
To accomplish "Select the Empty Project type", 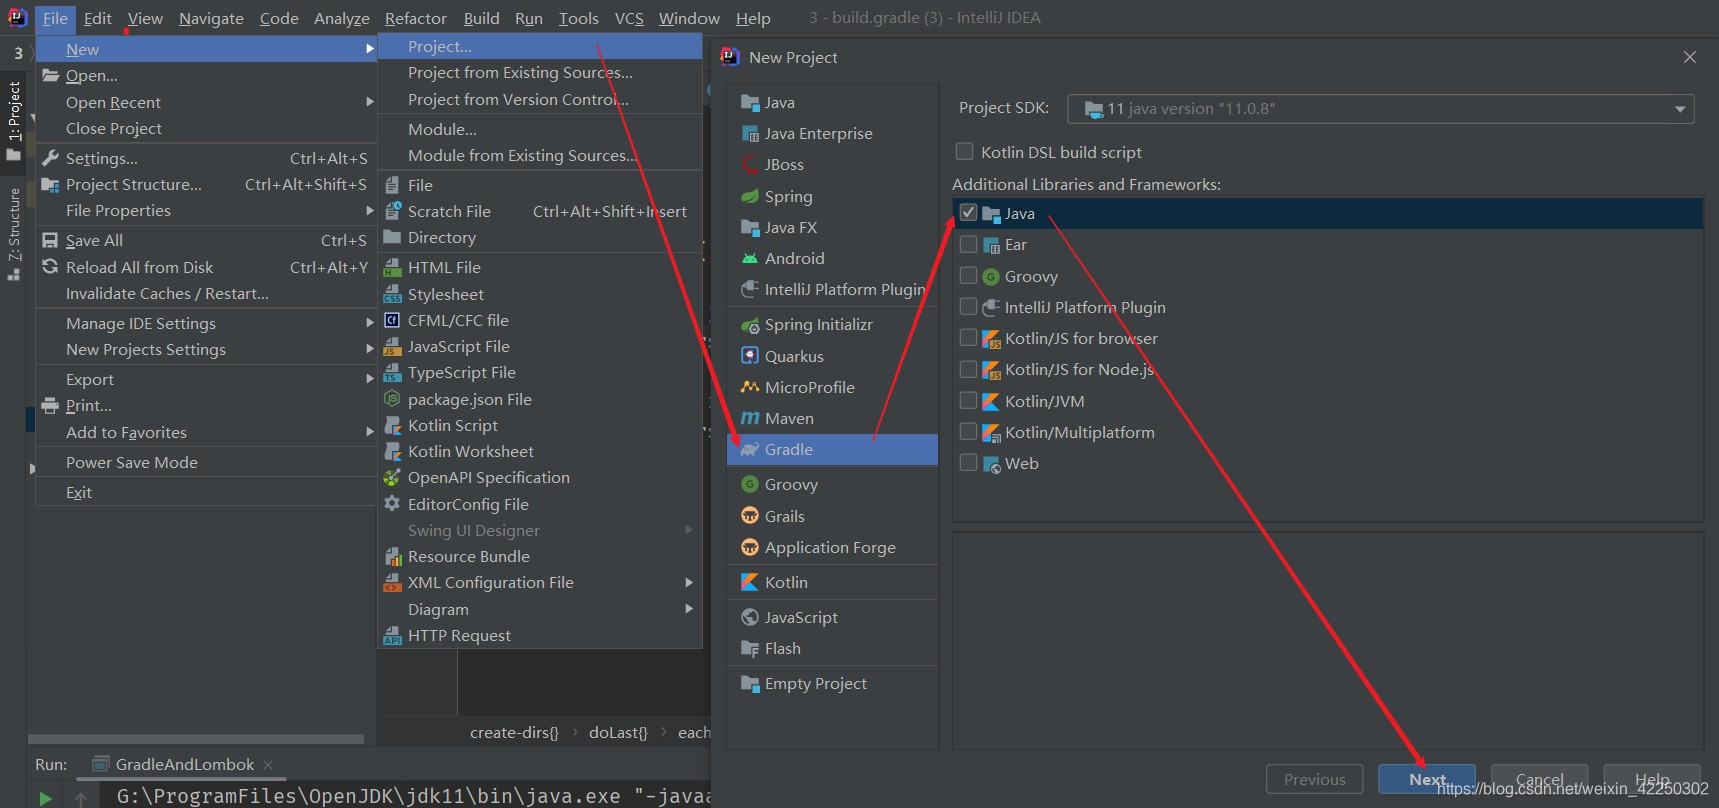I will click(832, 683).
